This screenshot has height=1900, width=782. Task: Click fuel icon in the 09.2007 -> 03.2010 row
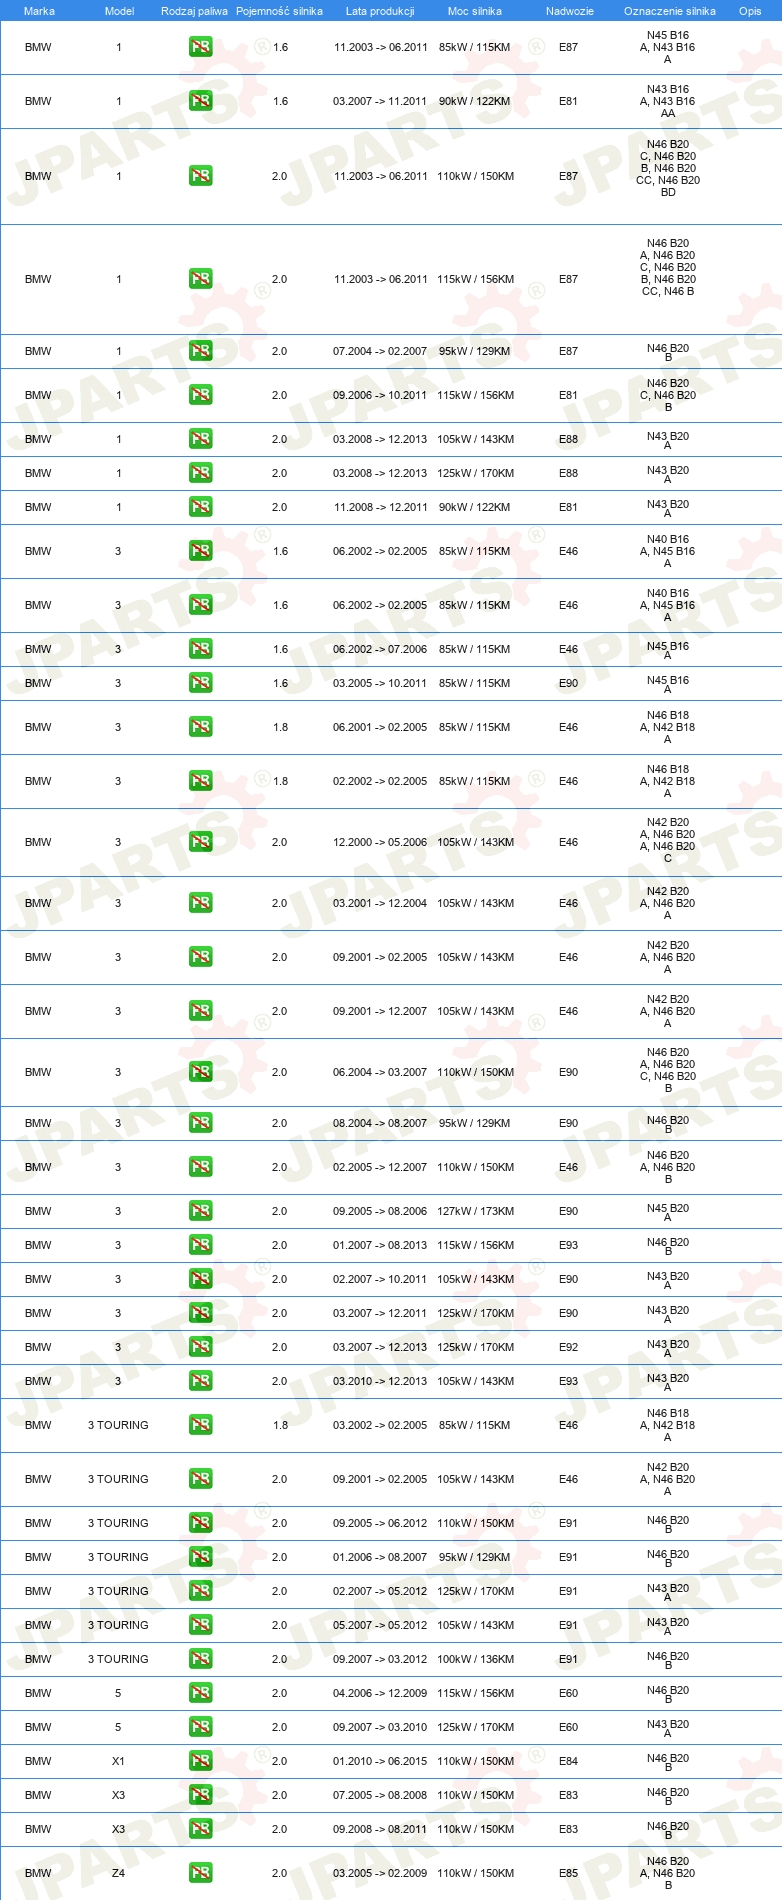coord(200,1727)
